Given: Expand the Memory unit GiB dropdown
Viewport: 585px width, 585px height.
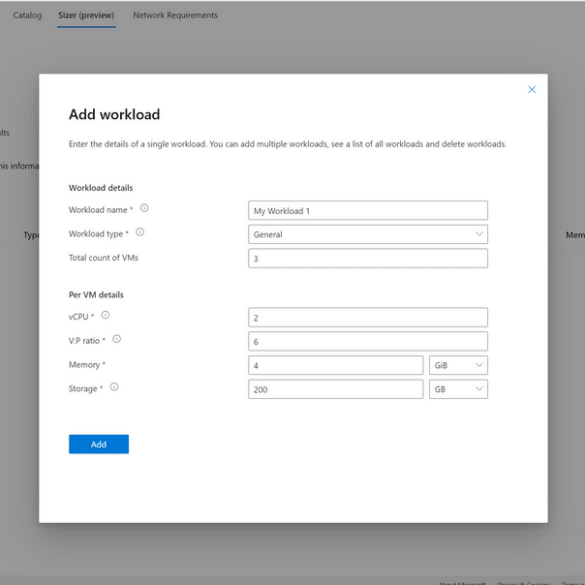Looking at the screenshot, I should pos(458,365).
